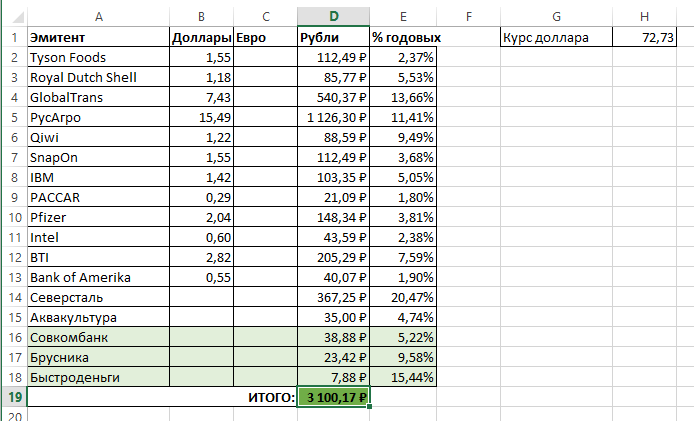The height and width of the screenshot is (421, 694).
Task: Select column B header
Action: tap(201, 17)
